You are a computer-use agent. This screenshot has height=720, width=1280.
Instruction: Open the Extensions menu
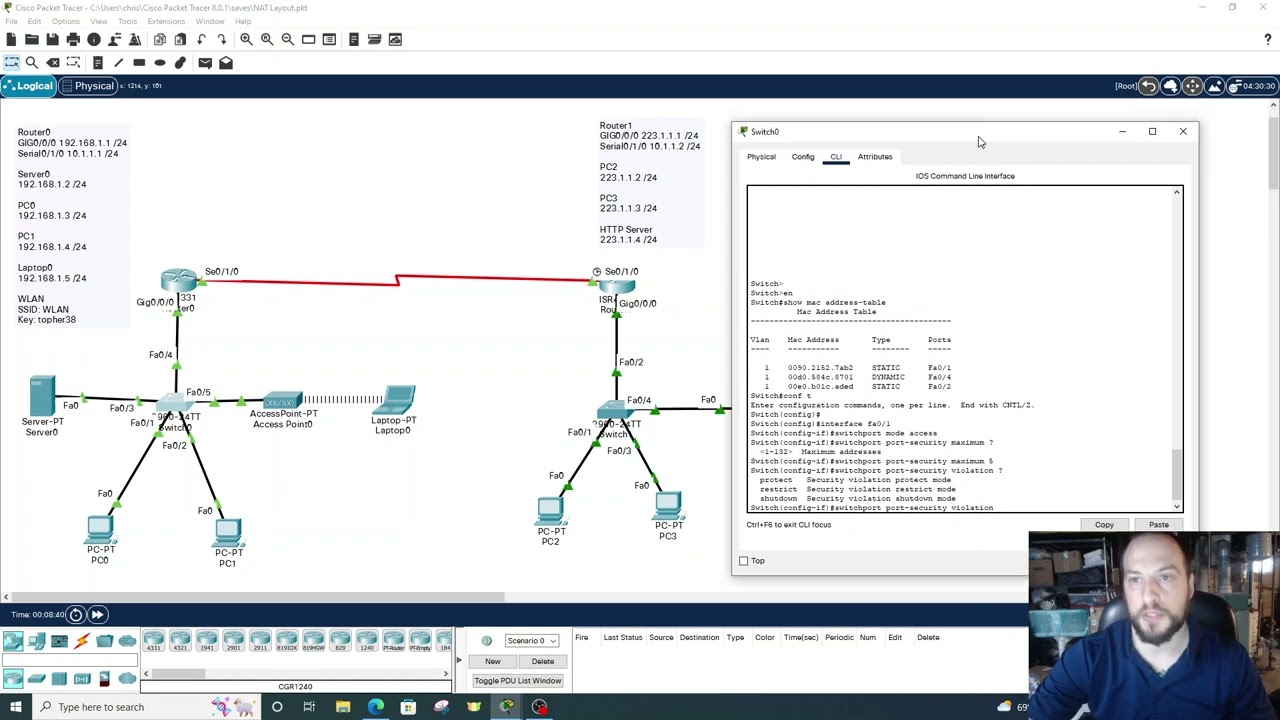166,21
